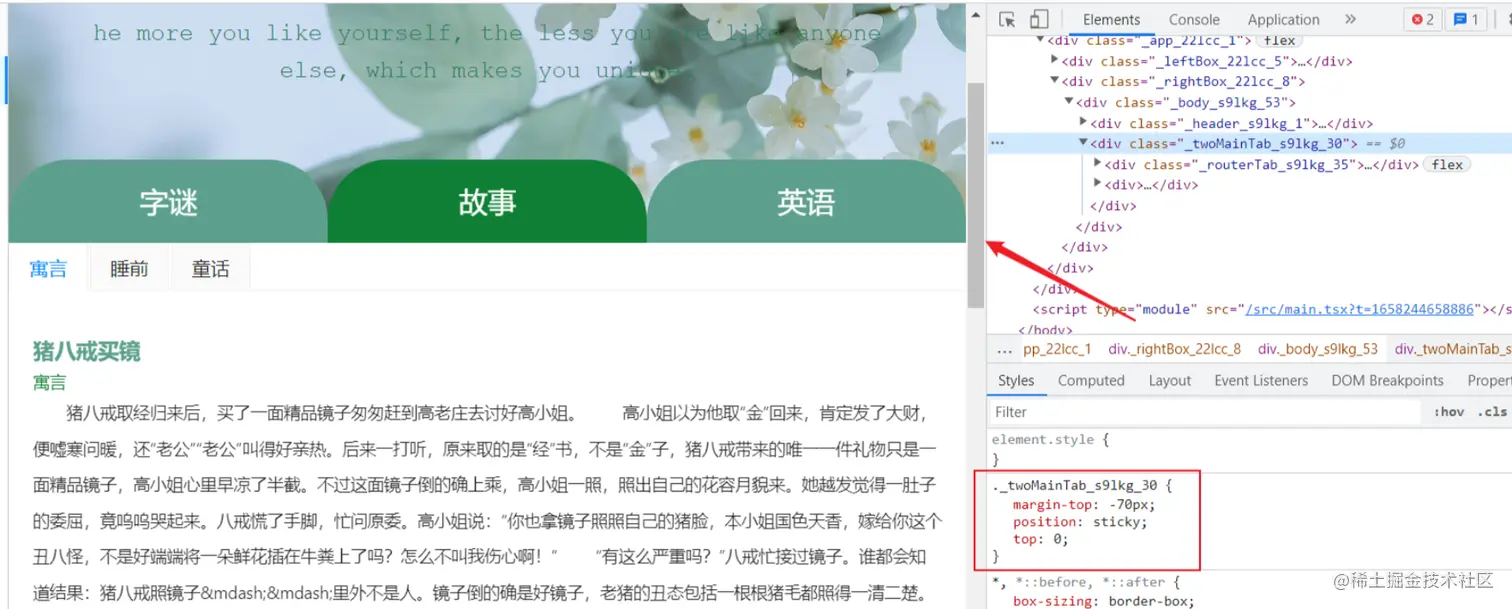Open the more DevTools tabs chevron

(x=1350, y=19)
